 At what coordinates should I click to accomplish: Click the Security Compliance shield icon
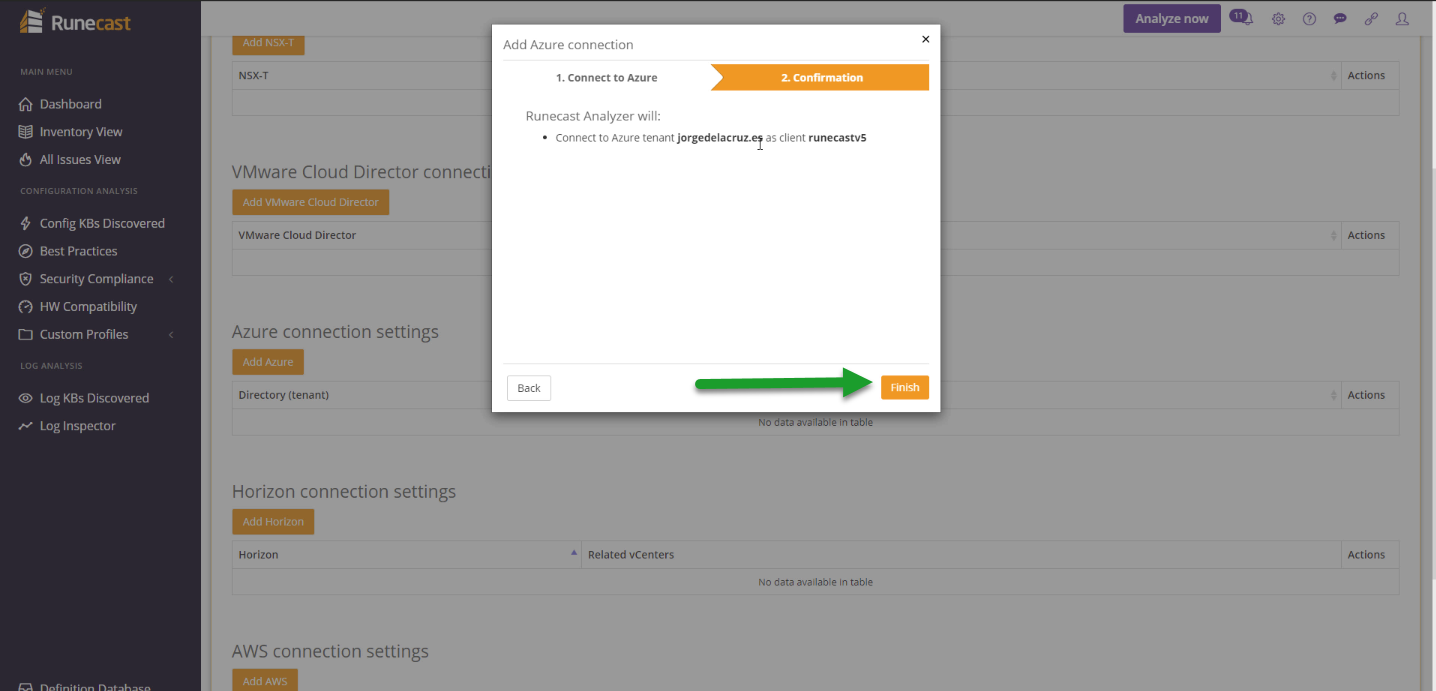click(26, 279)
